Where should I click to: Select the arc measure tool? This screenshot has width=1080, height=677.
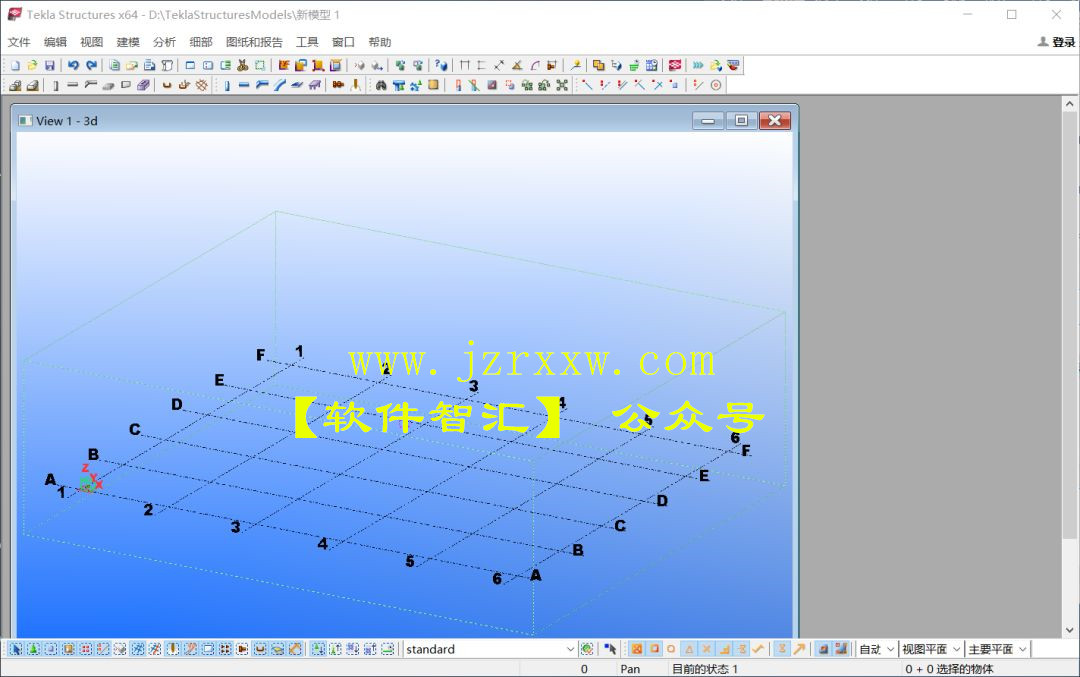(535, 65)
